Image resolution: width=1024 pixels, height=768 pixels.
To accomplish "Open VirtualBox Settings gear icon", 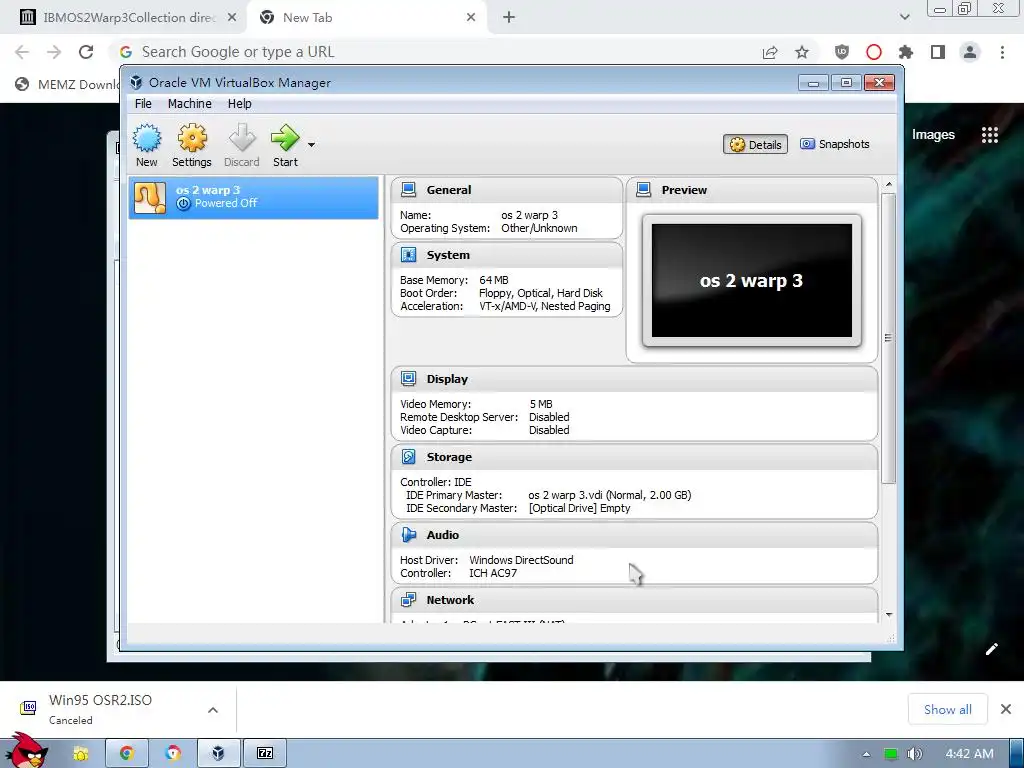I will [x=192, y=138].
